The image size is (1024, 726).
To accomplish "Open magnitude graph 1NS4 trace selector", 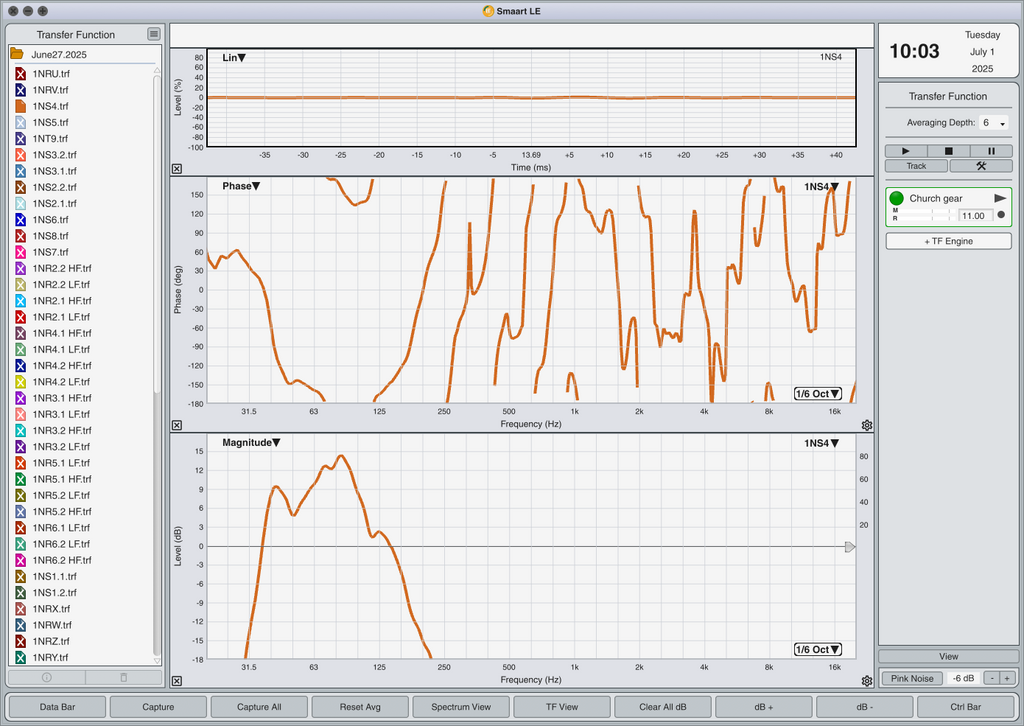I will pyautogui.click(x=822, y=443).
